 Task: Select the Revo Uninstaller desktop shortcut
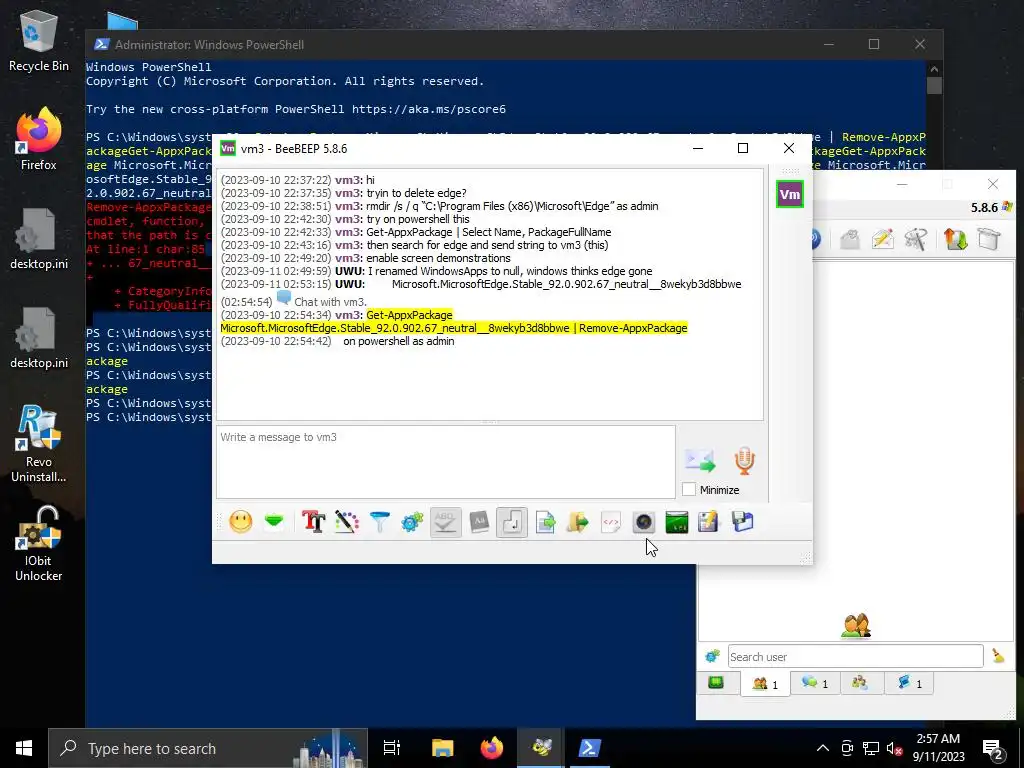coord(39,444)
